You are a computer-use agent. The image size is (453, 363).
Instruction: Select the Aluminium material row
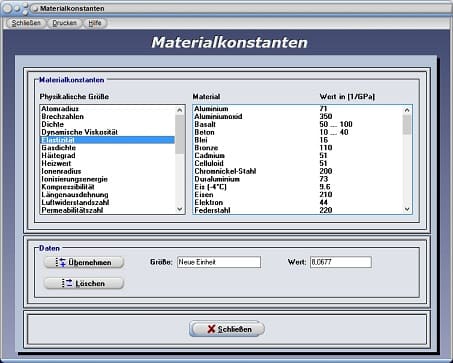point(298,109)
